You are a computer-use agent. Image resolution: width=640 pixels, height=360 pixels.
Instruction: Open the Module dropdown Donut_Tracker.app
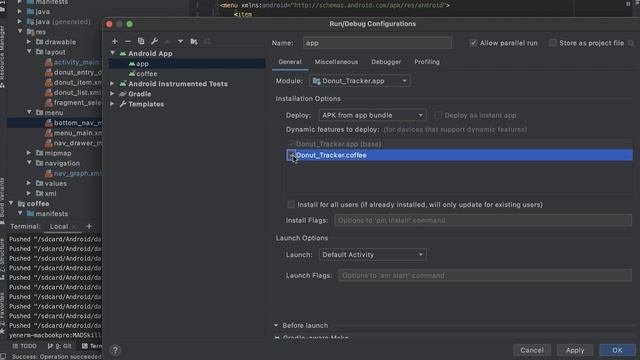[360, 81]
